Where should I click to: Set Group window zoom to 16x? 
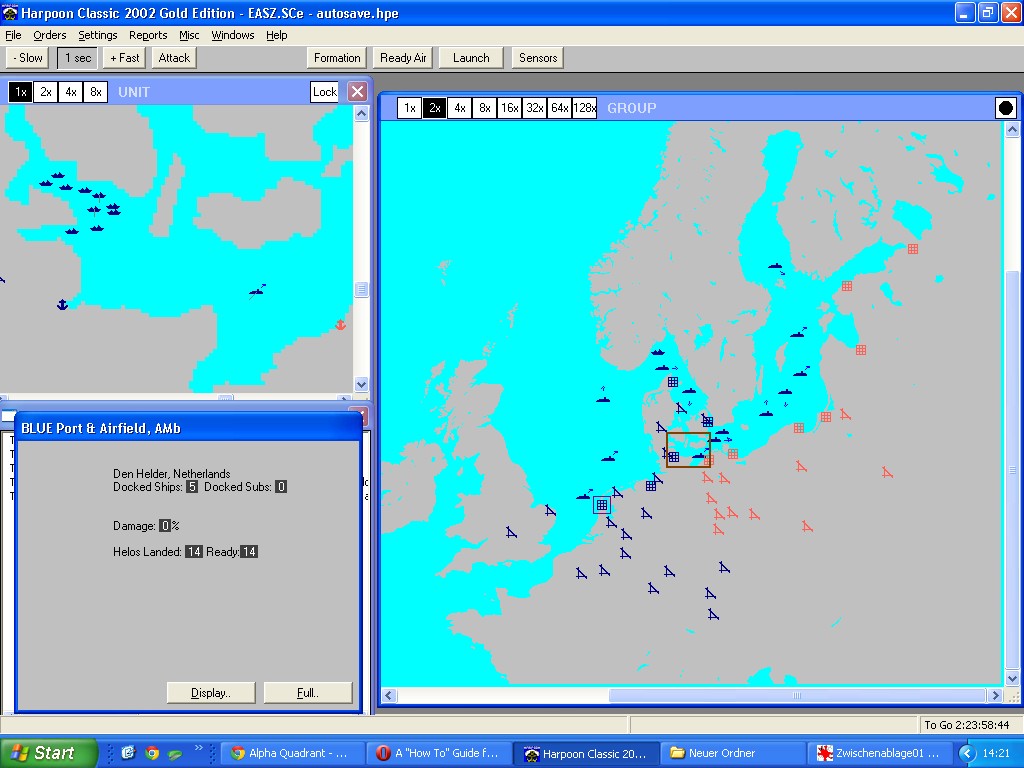coord(509,108)
